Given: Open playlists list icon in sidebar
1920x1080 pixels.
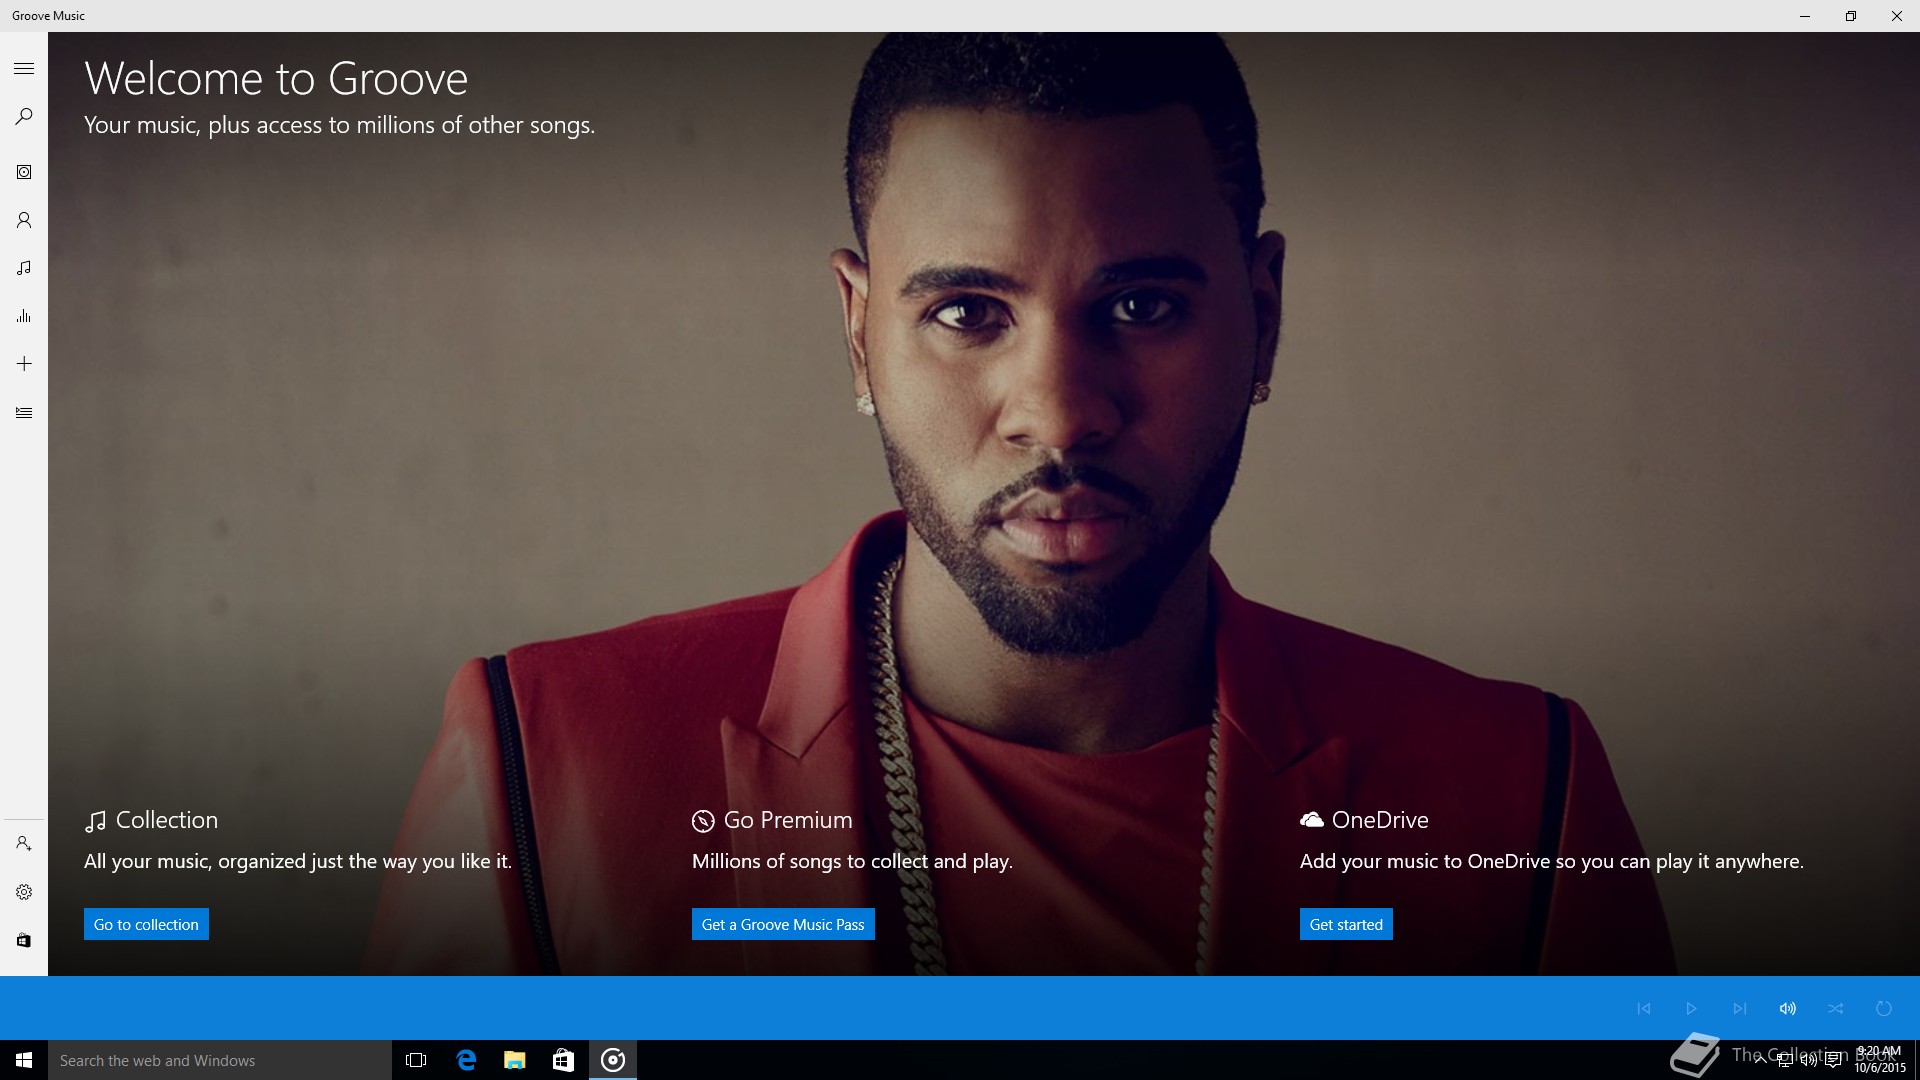Looking at the screenshot, I should point(24,412).
